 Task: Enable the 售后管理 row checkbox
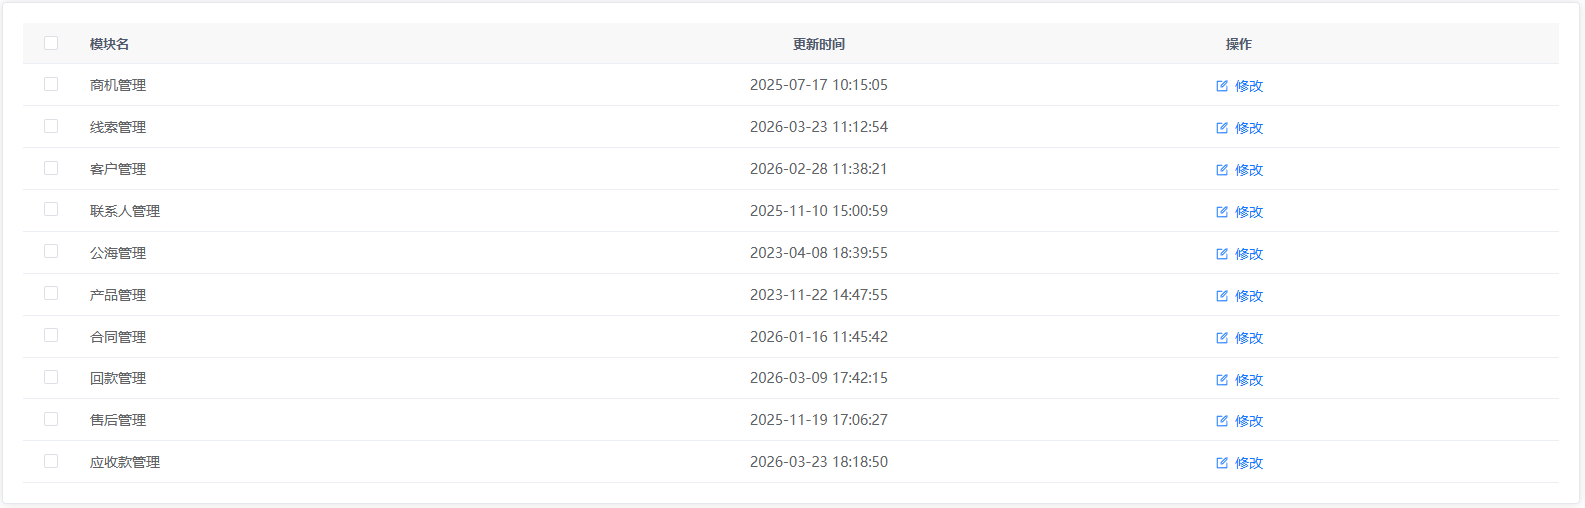pos(51,419)
